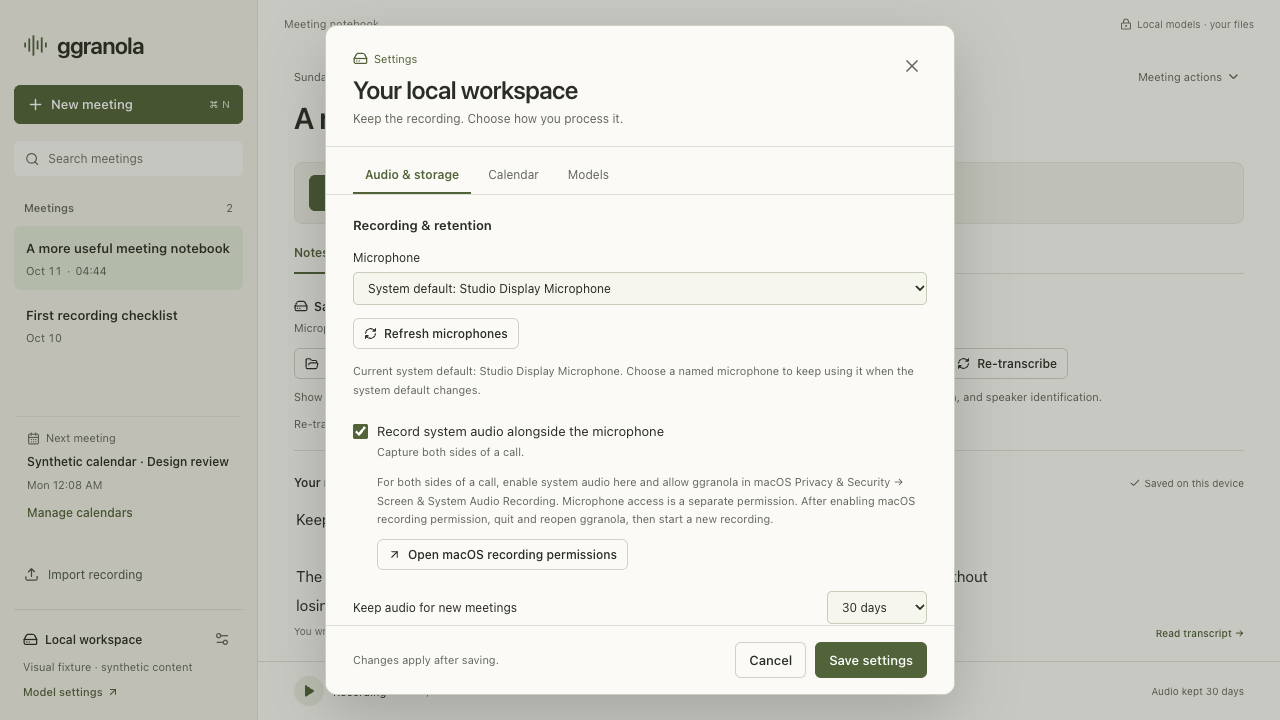Click the Cancel button
The image size is (1280, 720).
[770, 660]
